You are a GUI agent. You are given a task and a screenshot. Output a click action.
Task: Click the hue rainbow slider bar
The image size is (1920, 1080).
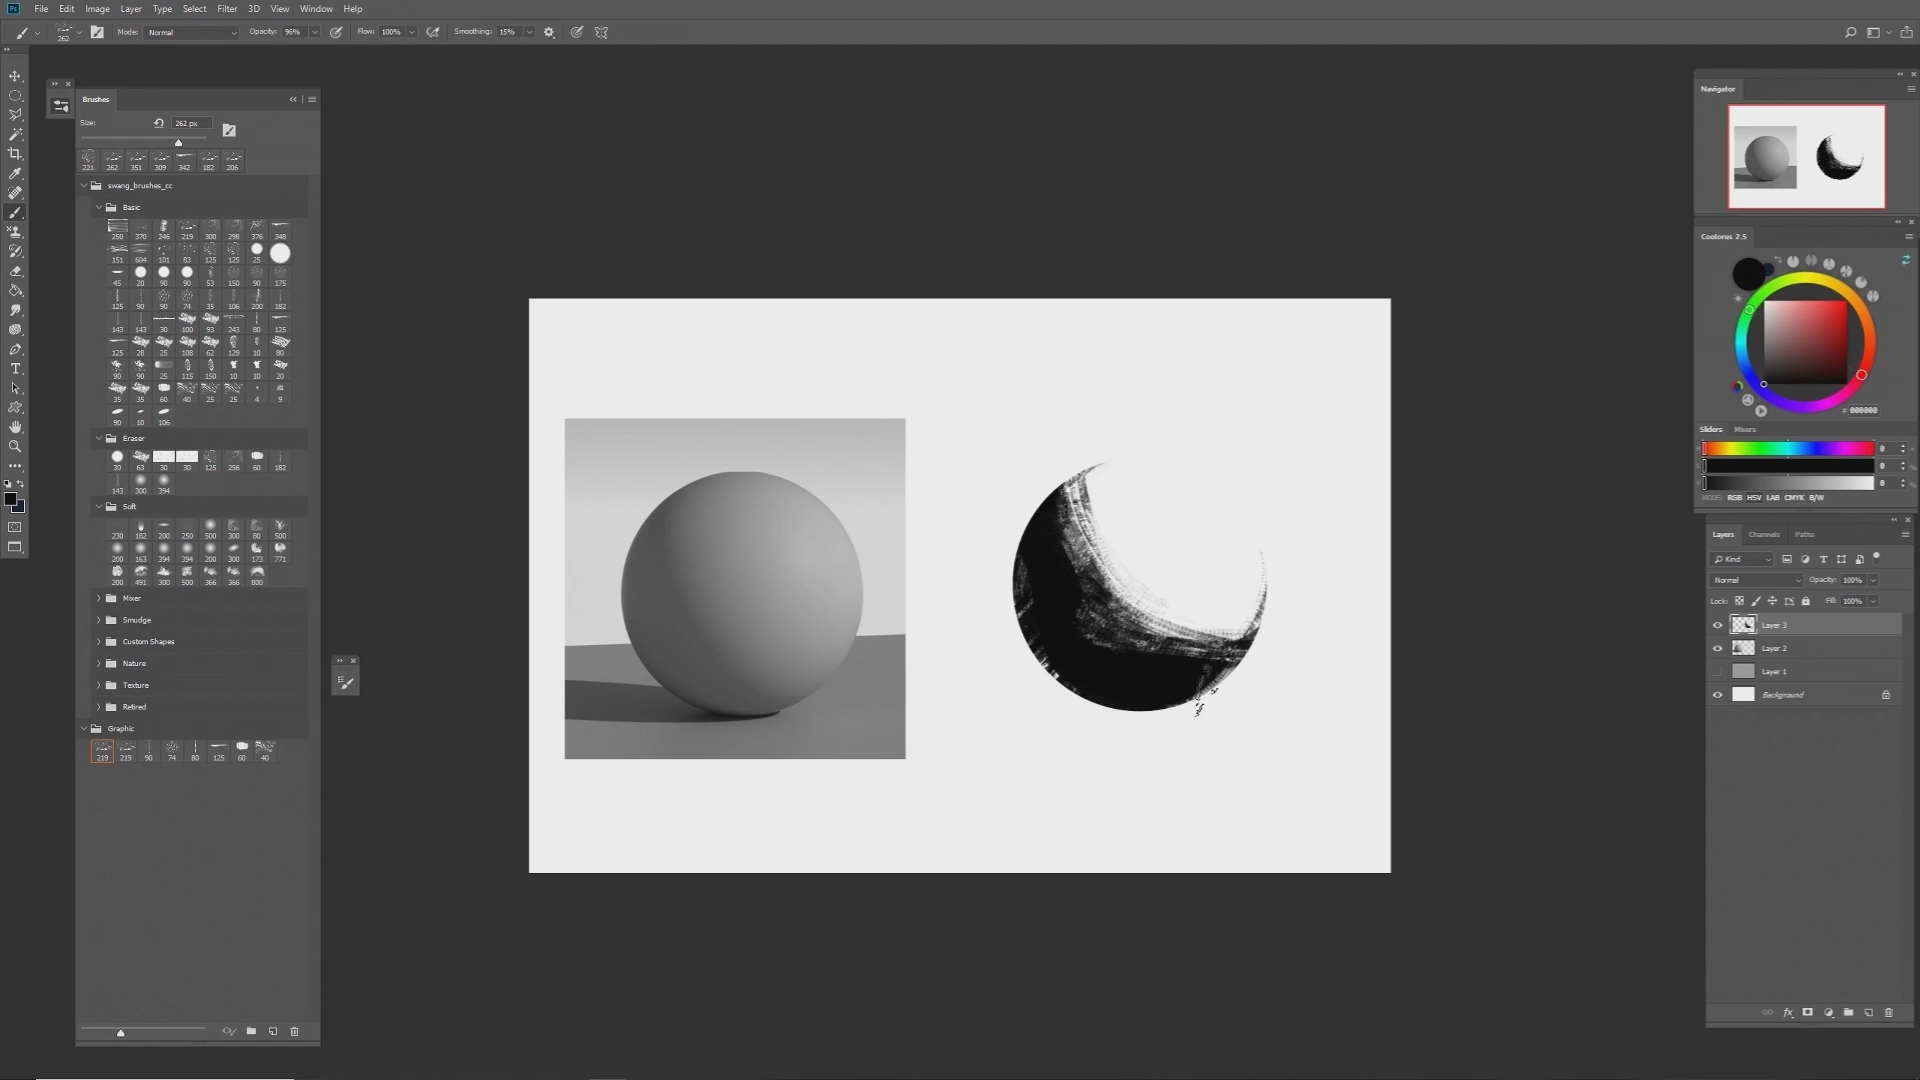pos(1788,449)
